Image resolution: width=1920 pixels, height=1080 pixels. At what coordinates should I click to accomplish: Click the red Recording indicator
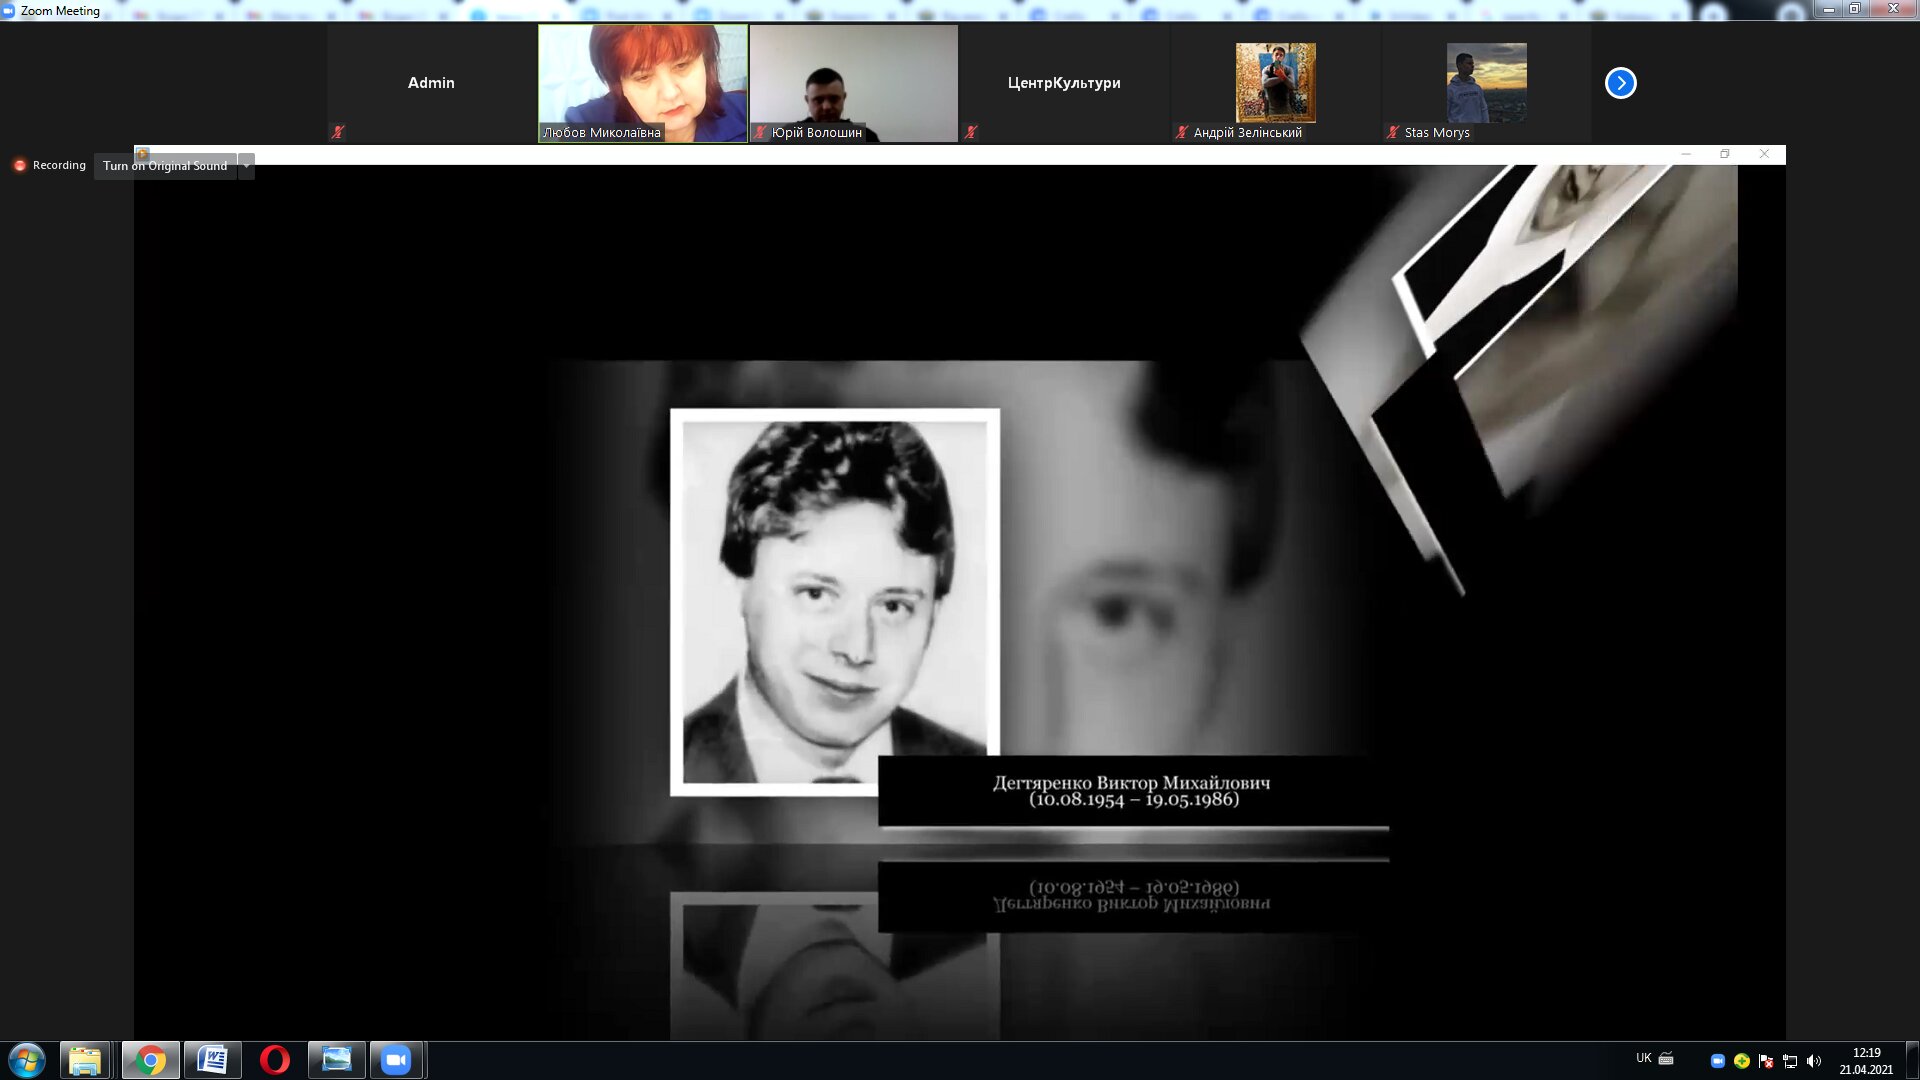point(20,165)
